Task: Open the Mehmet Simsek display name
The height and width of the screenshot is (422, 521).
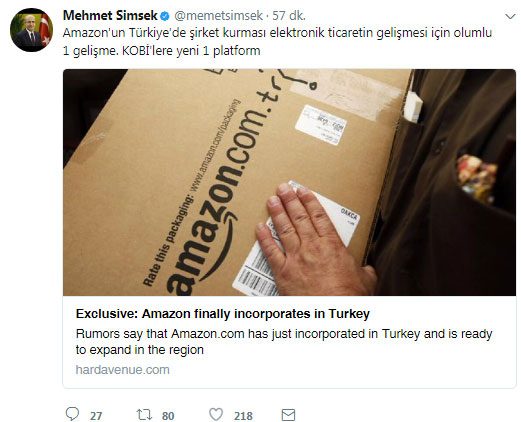Action: coord(110,15)
